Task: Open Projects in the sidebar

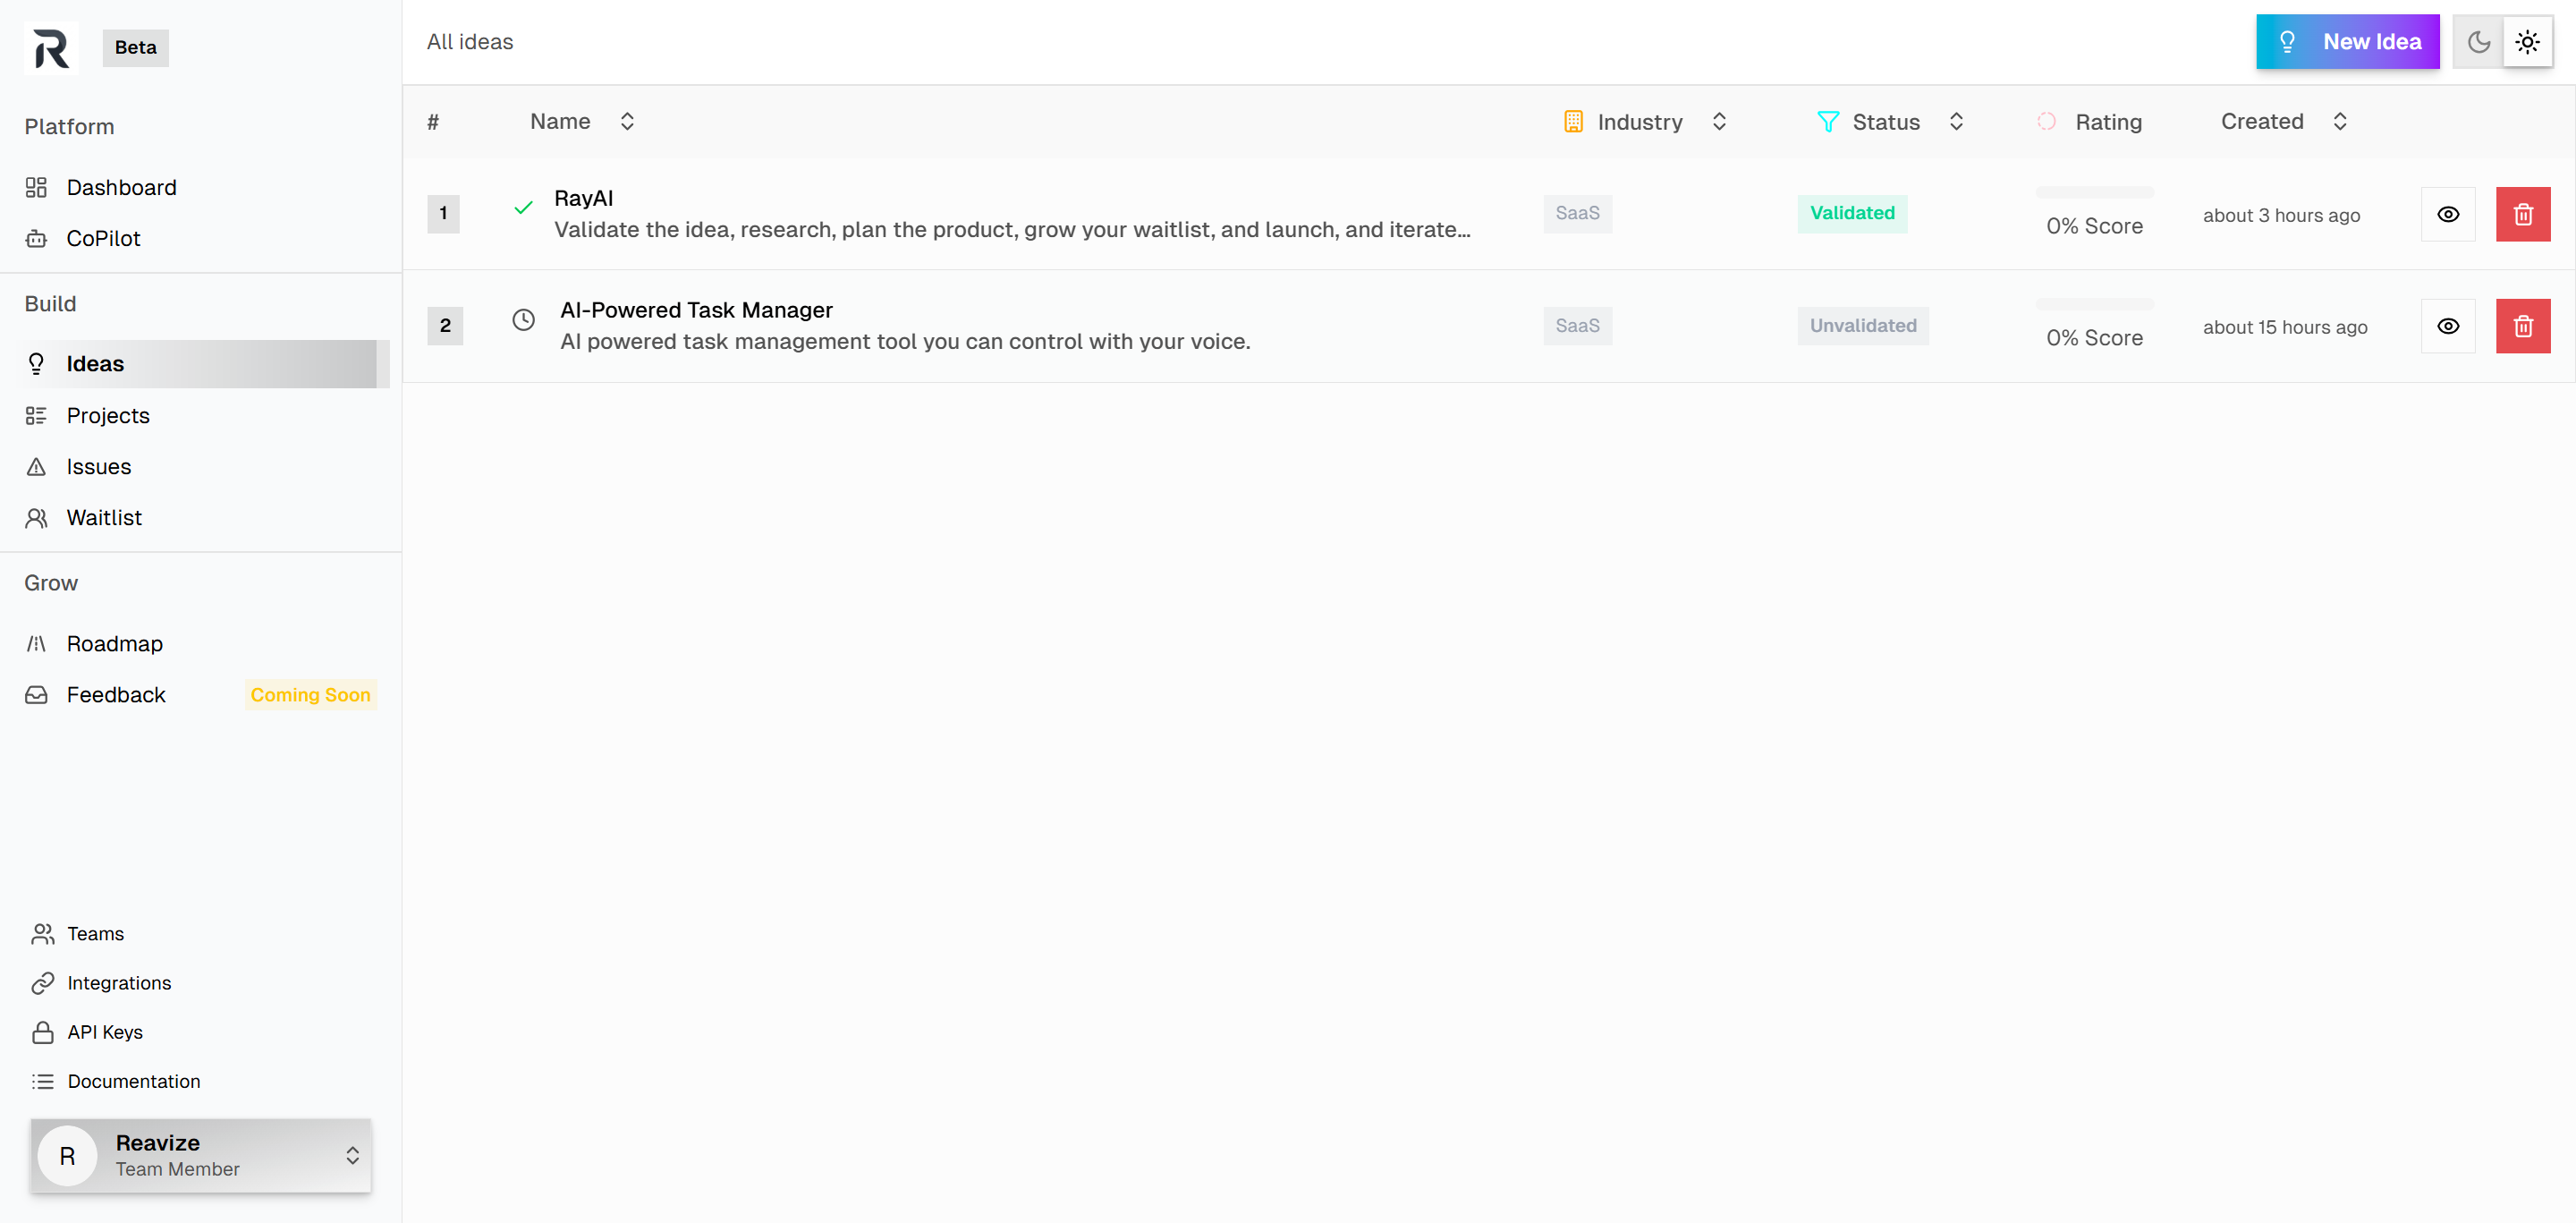Action: click(x=108, y=416)
